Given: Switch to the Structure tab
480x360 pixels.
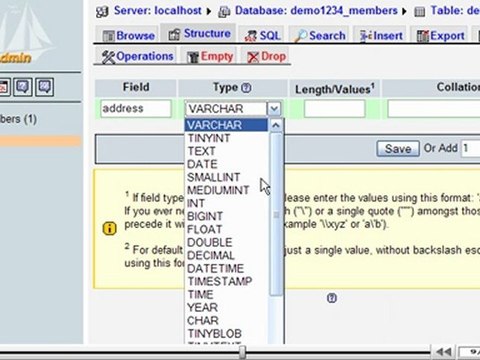Looking at the screenshot, I should point(199,34).
